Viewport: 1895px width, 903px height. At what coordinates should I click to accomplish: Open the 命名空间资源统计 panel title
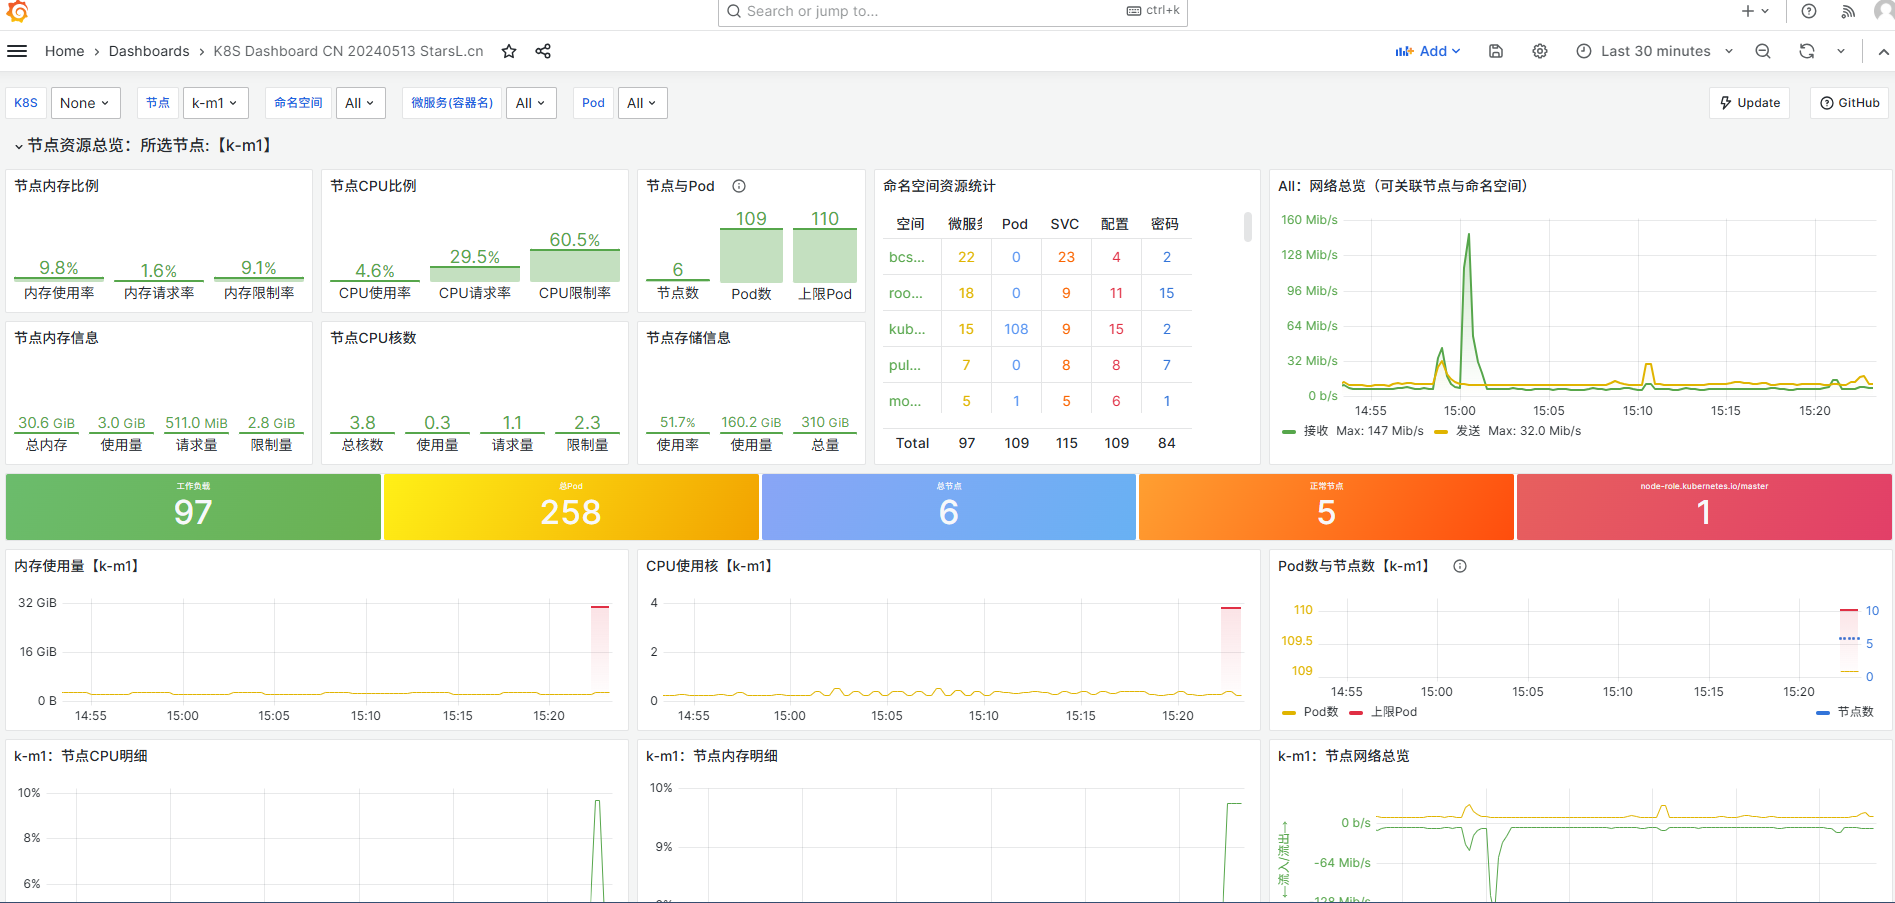pyautogui.click(x=939, y=186)
